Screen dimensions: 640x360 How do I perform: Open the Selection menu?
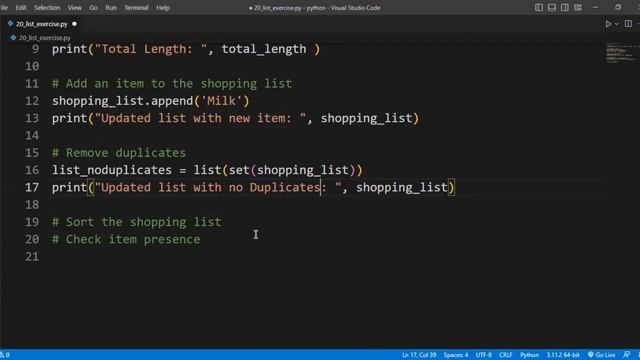tap(47, 7)
